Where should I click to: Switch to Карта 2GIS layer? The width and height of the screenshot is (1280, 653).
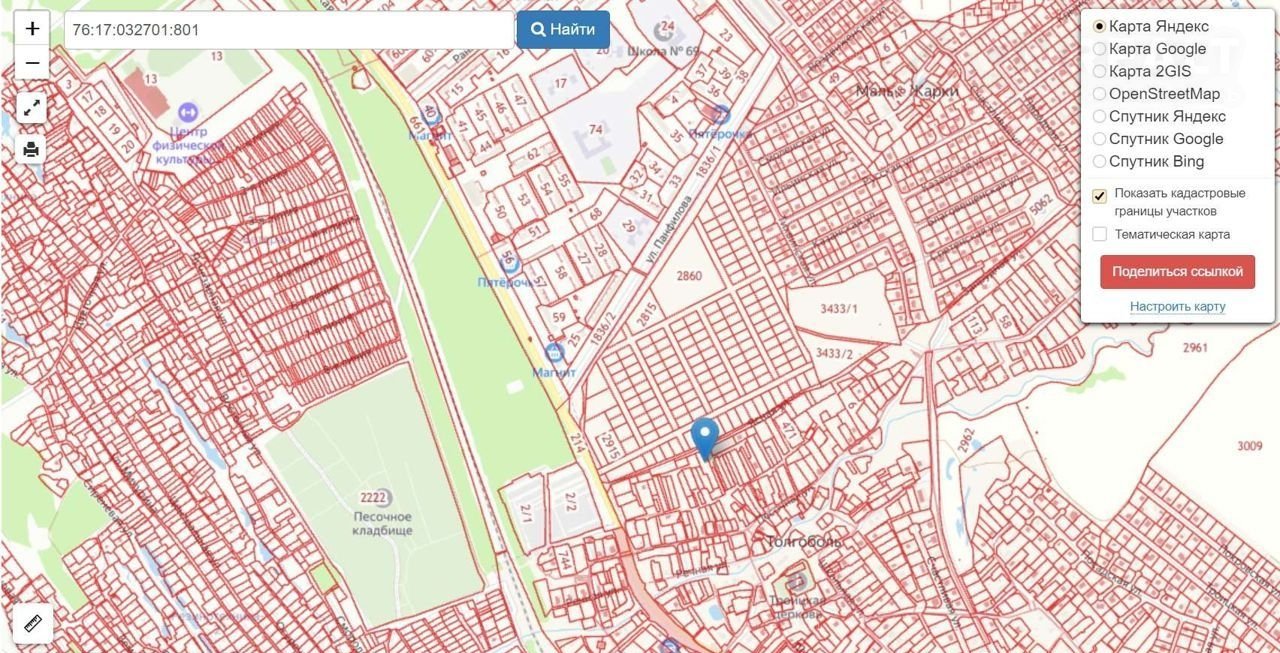click(1100, 71)
